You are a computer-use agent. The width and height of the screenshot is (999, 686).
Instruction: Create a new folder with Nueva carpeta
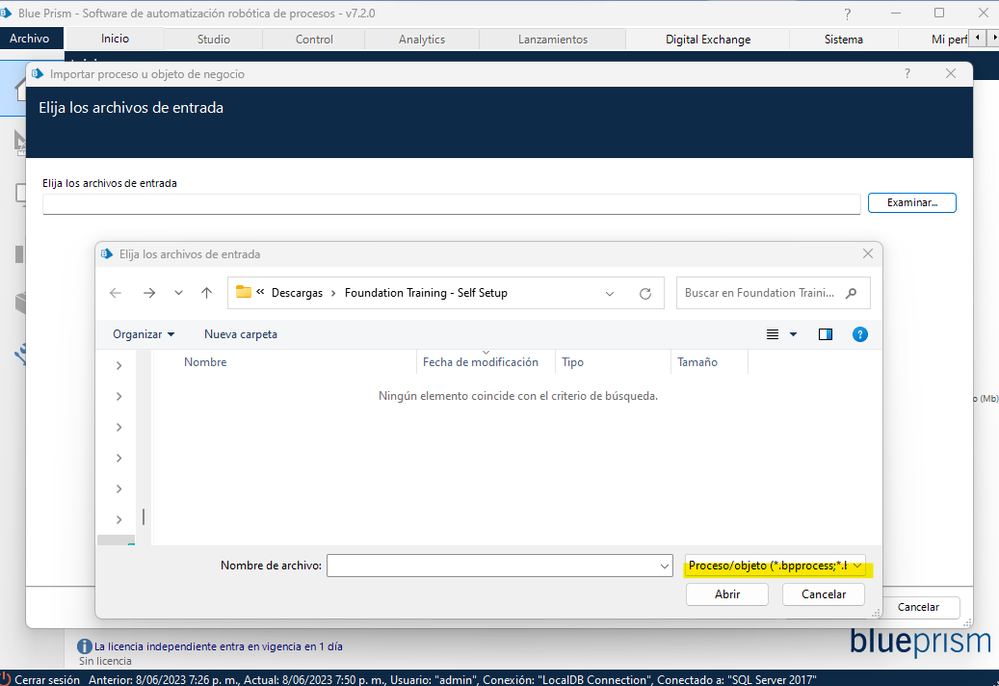tap(241, 334)
